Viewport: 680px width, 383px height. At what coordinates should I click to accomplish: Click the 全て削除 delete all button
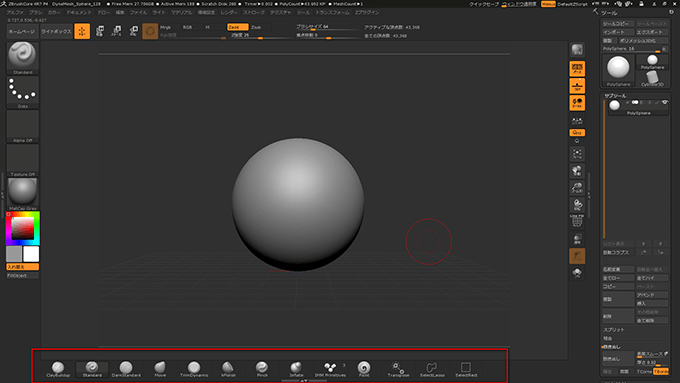(652, 321)
